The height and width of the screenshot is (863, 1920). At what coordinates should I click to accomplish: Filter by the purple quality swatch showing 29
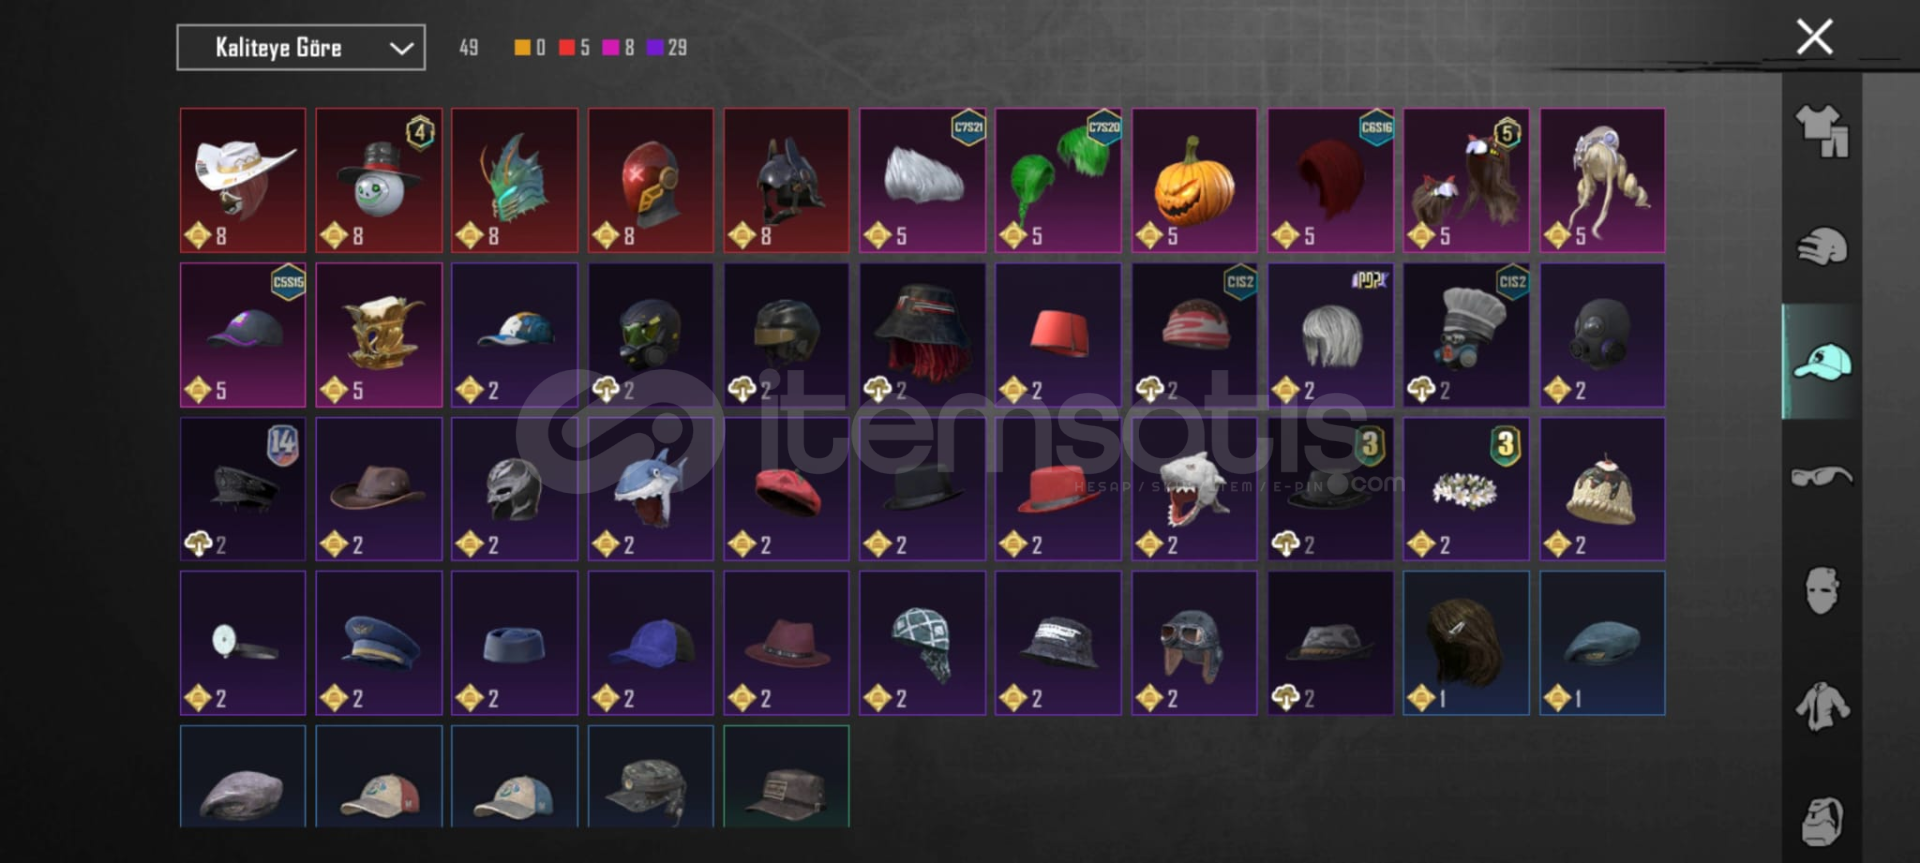655,47
